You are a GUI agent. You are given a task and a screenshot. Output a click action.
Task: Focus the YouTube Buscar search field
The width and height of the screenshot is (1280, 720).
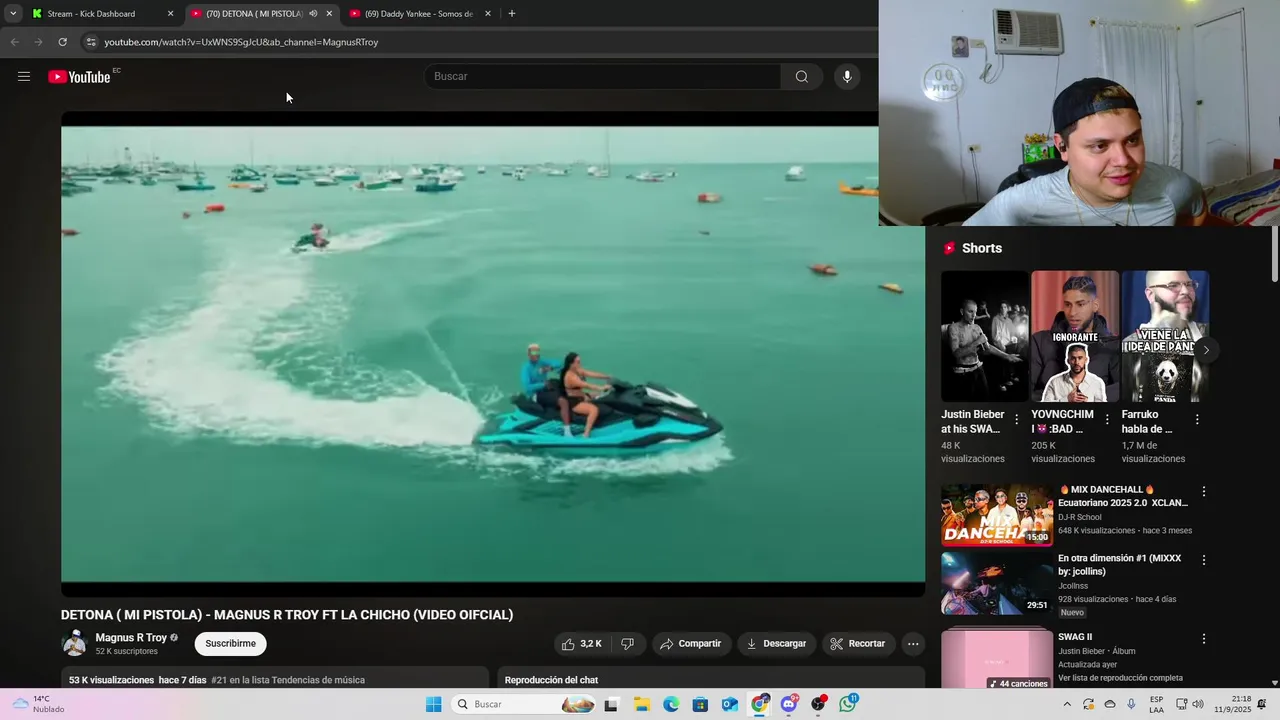point(603,76)
